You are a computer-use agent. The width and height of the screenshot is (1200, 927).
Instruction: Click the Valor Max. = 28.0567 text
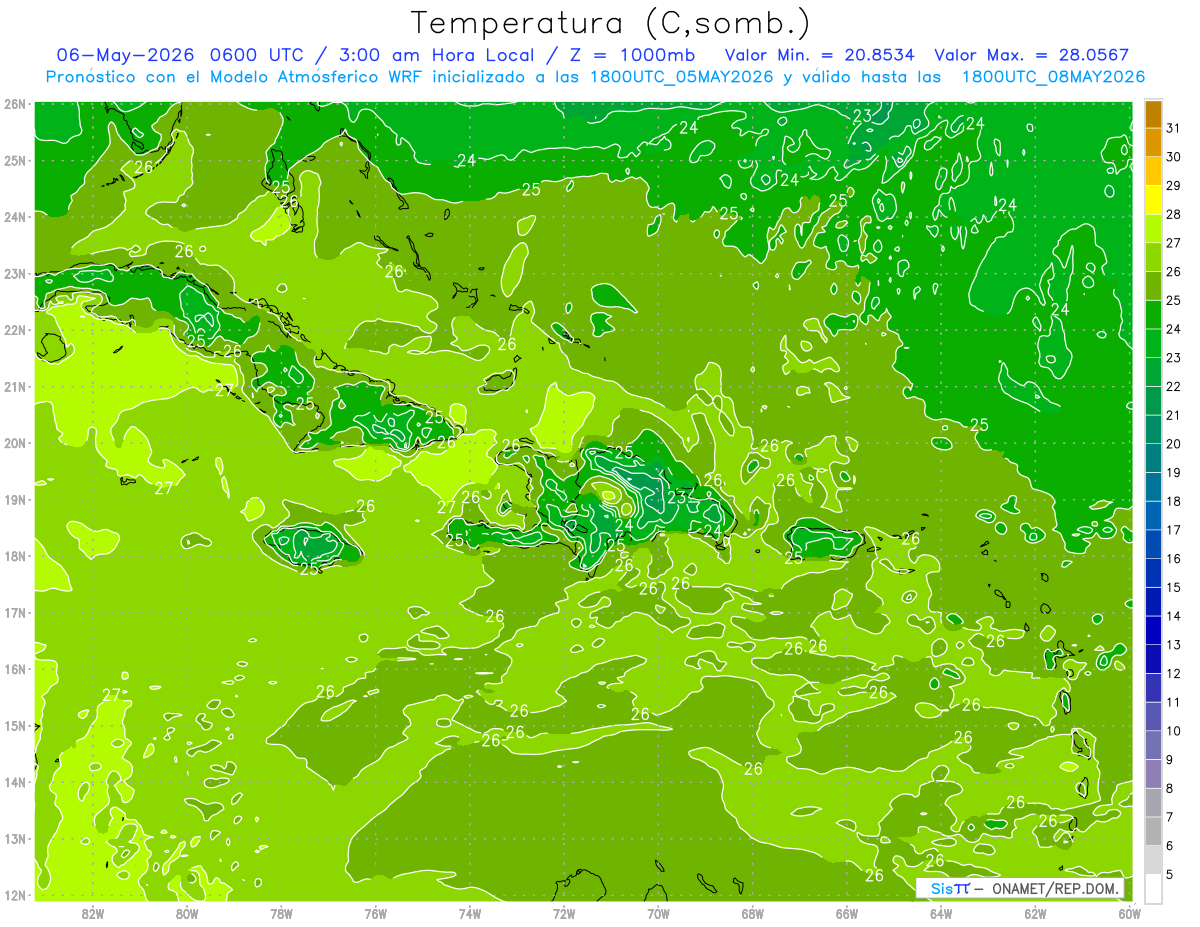tap(1031, 55)
